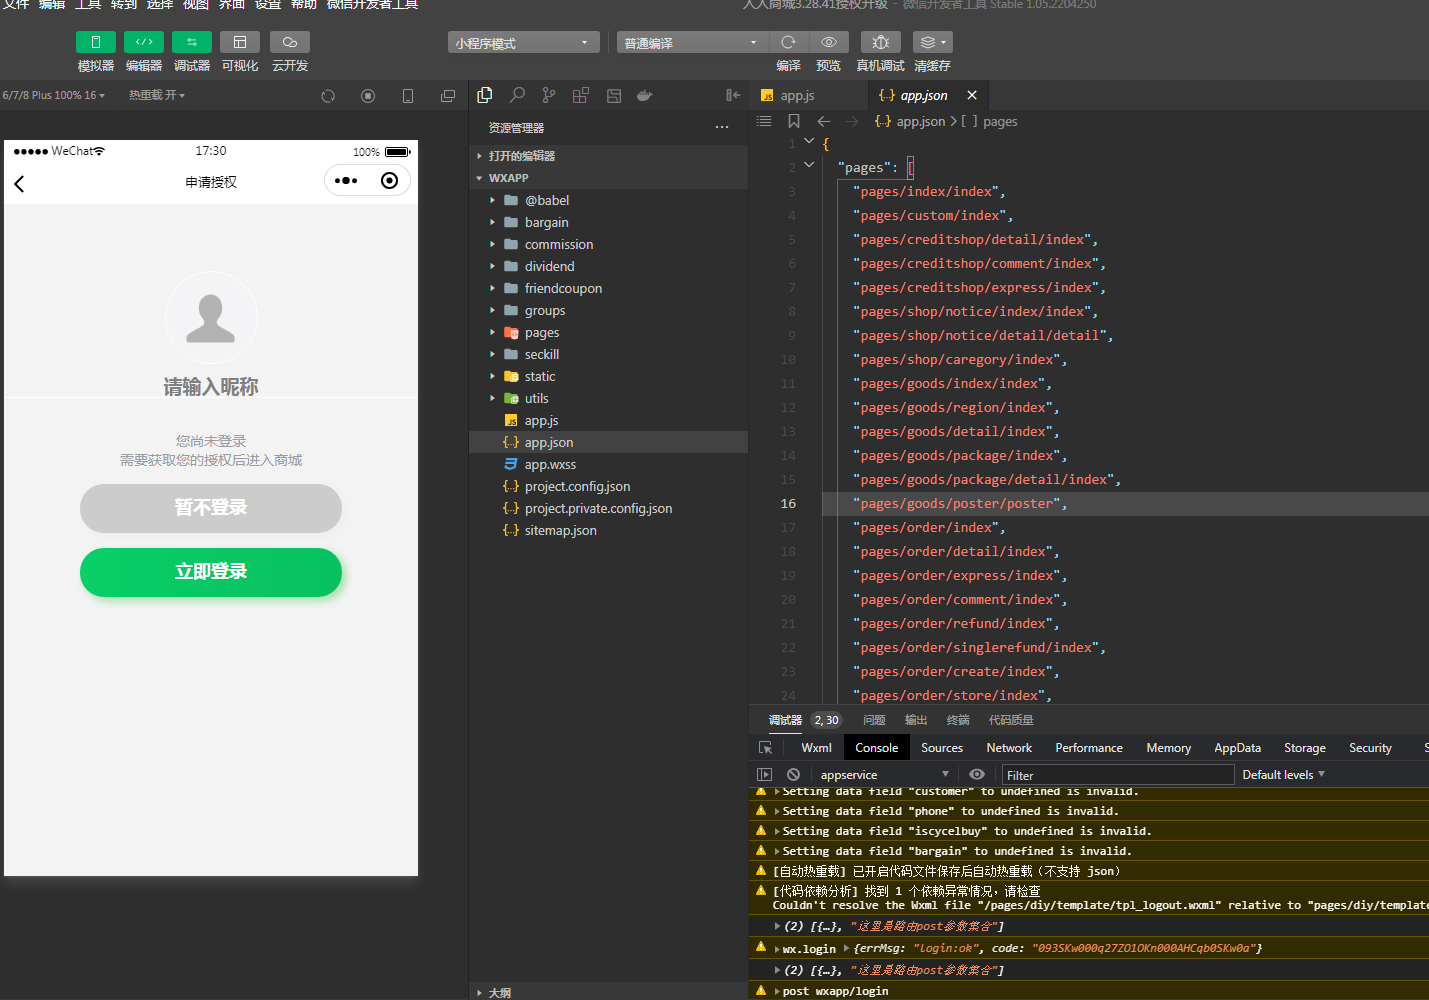1429x1000 pixels.
Task: Open the resource manager more options ellipsis
Action: pyautogui.click(x=722, y=127)
